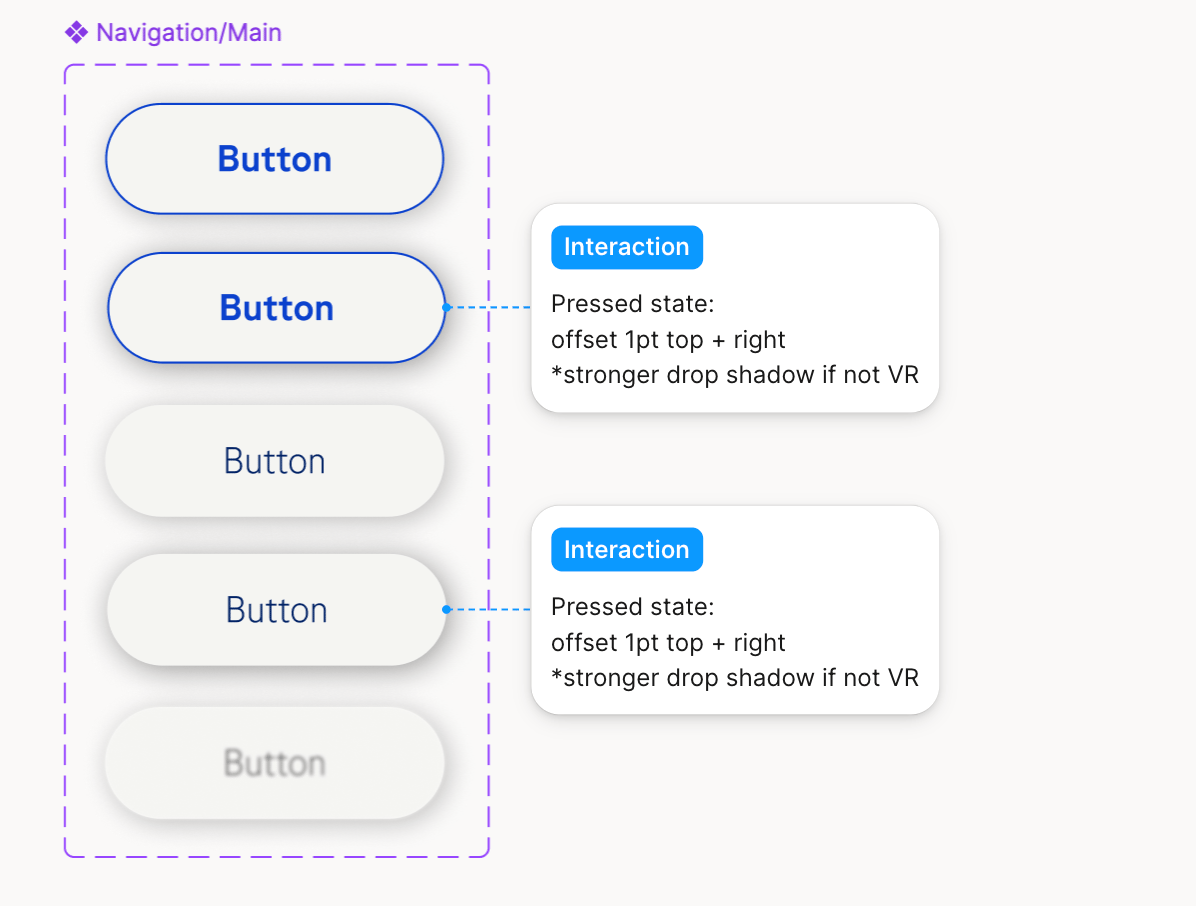1196x906 pixels.
Task: Click the purple component diamond icon
Action: point(76,33)
